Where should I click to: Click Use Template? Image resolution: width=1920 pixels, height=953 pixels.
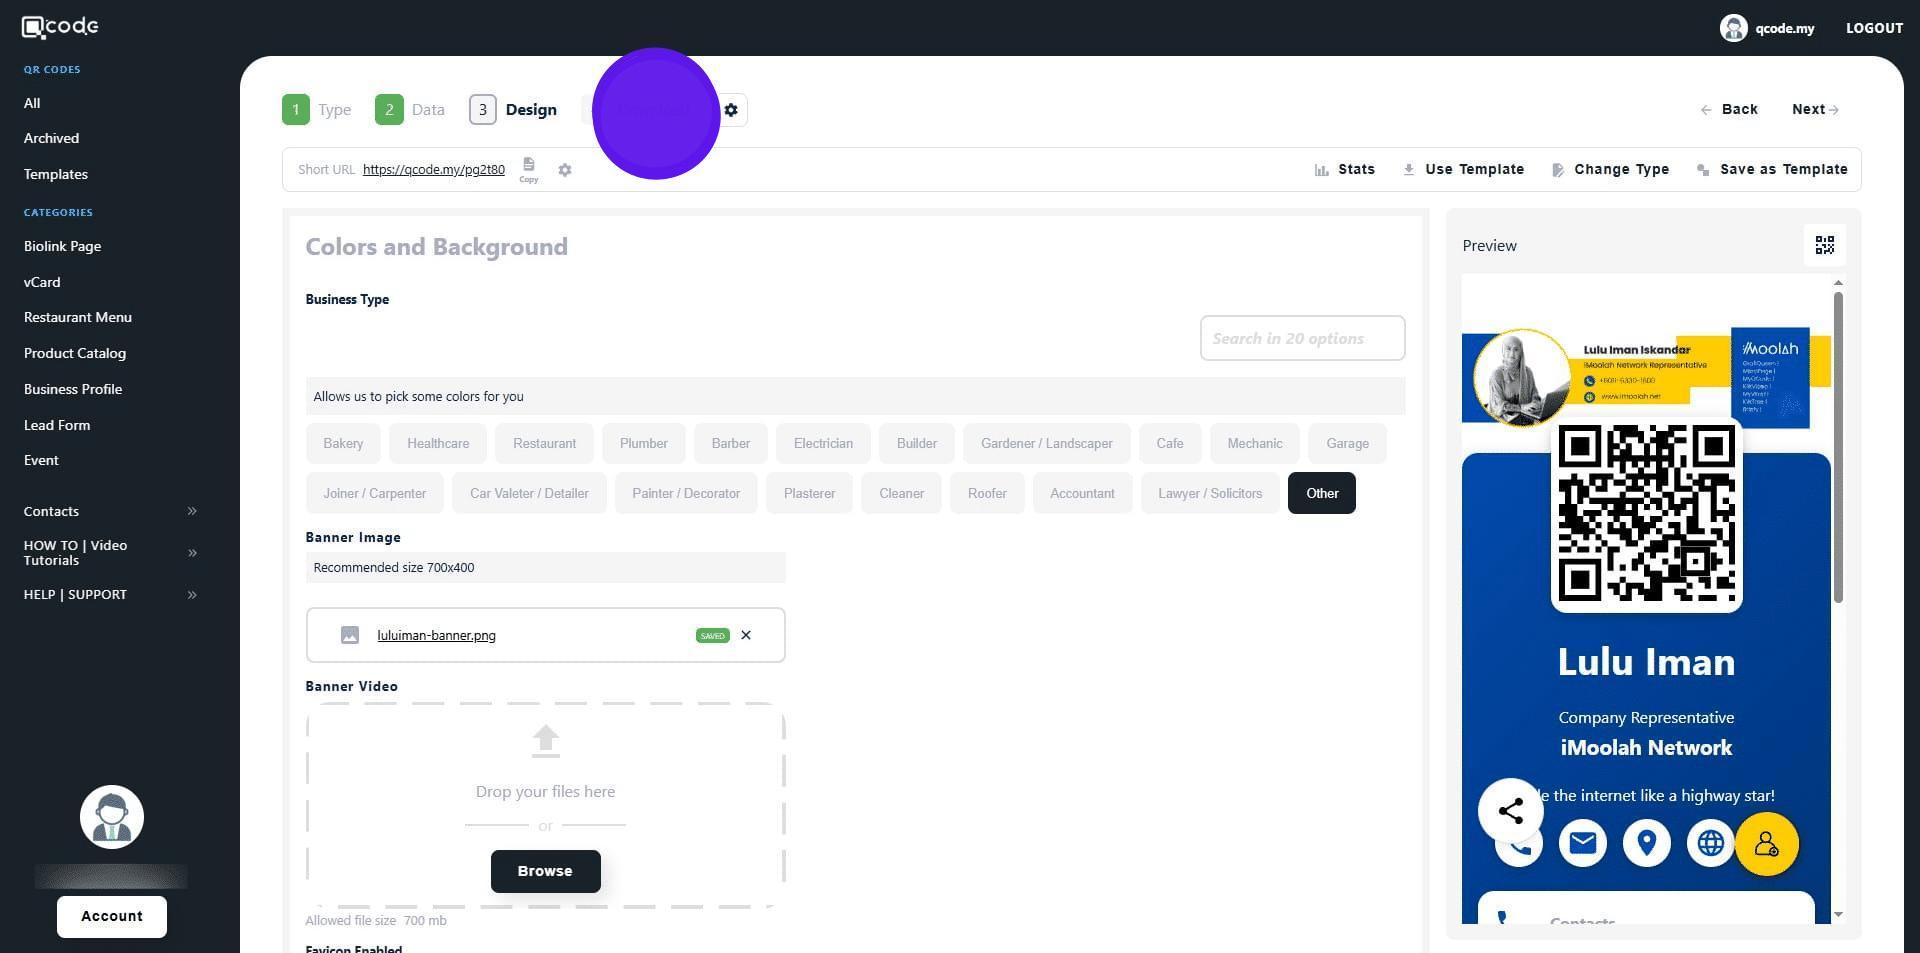click(x=1464, y=170)
